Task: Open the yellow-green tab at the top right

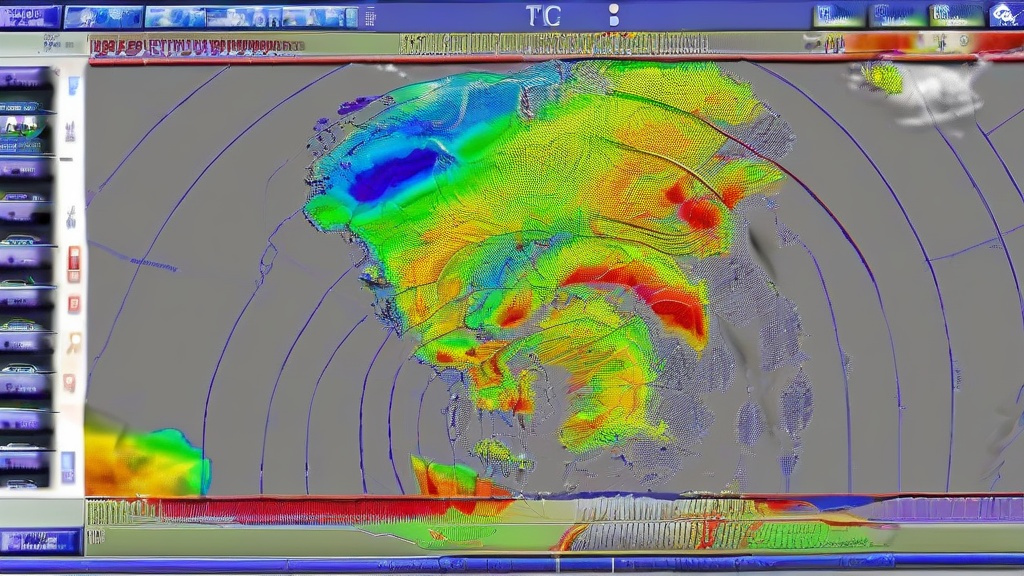Action: 955,15
